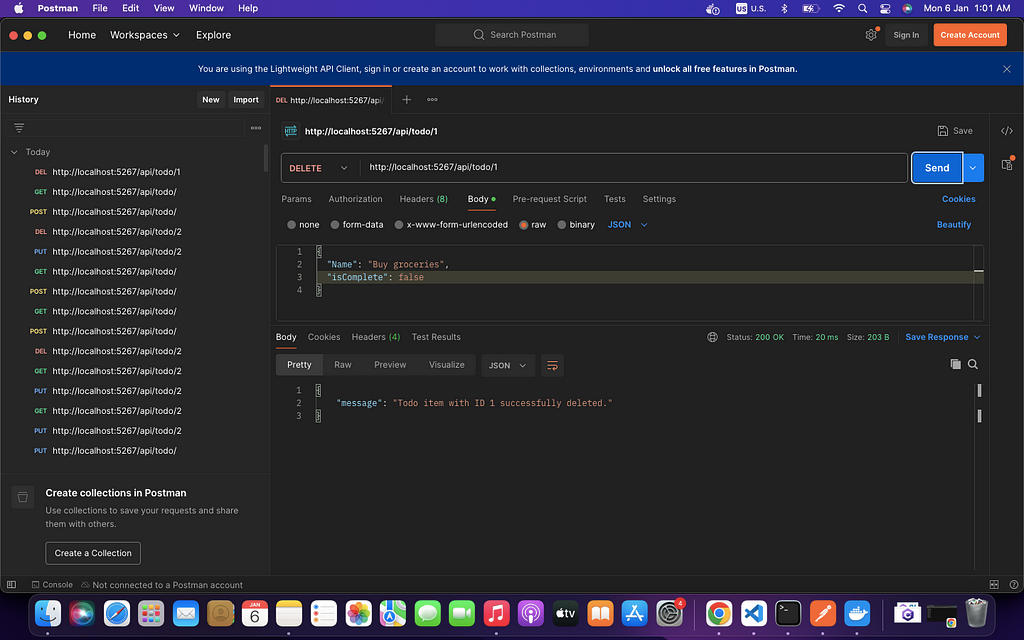The width and height of the screenshot is (1024, 640).
Task: Click the Beautify link
Action: tap(953, 225)
